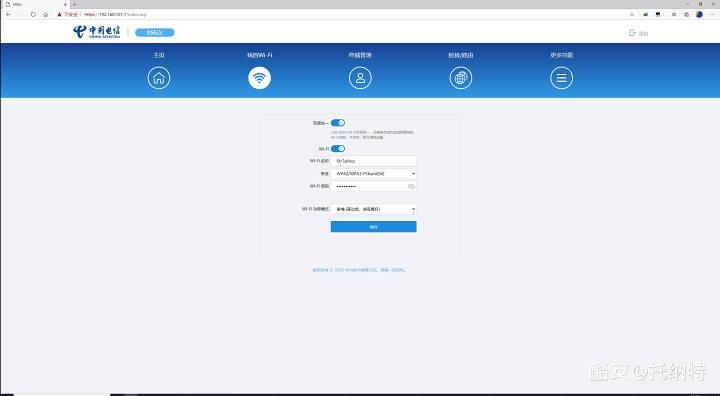Viewport: 720px width, 396px height.
Task: Reload the page with refresh icon
Action: coord(33,14)
